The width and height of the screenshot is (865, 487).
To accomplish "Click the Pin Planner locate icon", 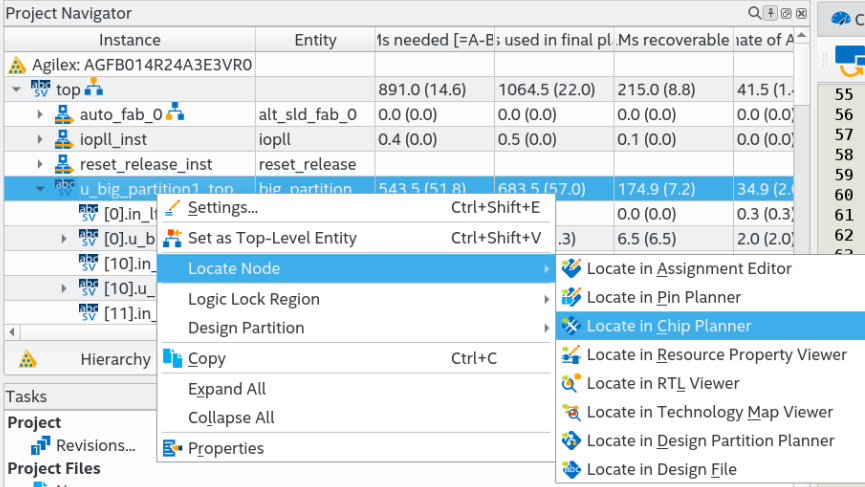I will coord(571,297).
